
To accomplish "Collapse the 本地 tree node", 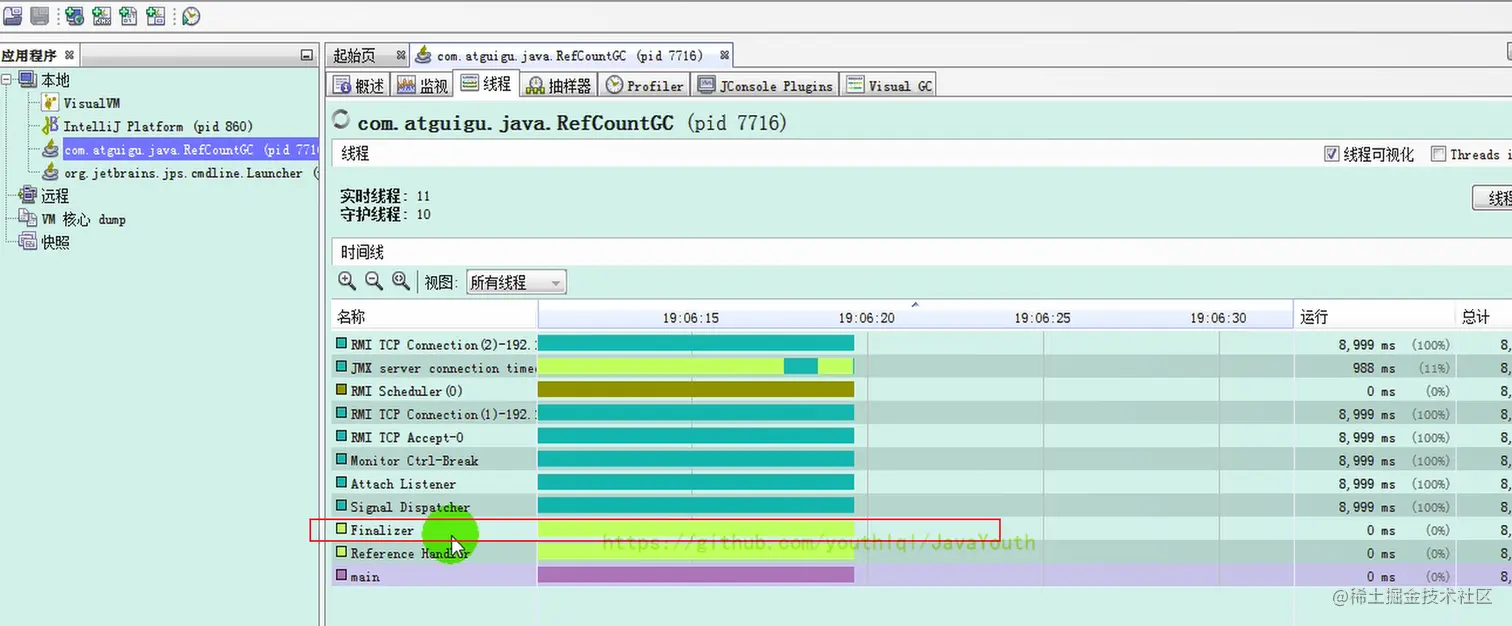I will pyautogui.click(x=7, y=80).
